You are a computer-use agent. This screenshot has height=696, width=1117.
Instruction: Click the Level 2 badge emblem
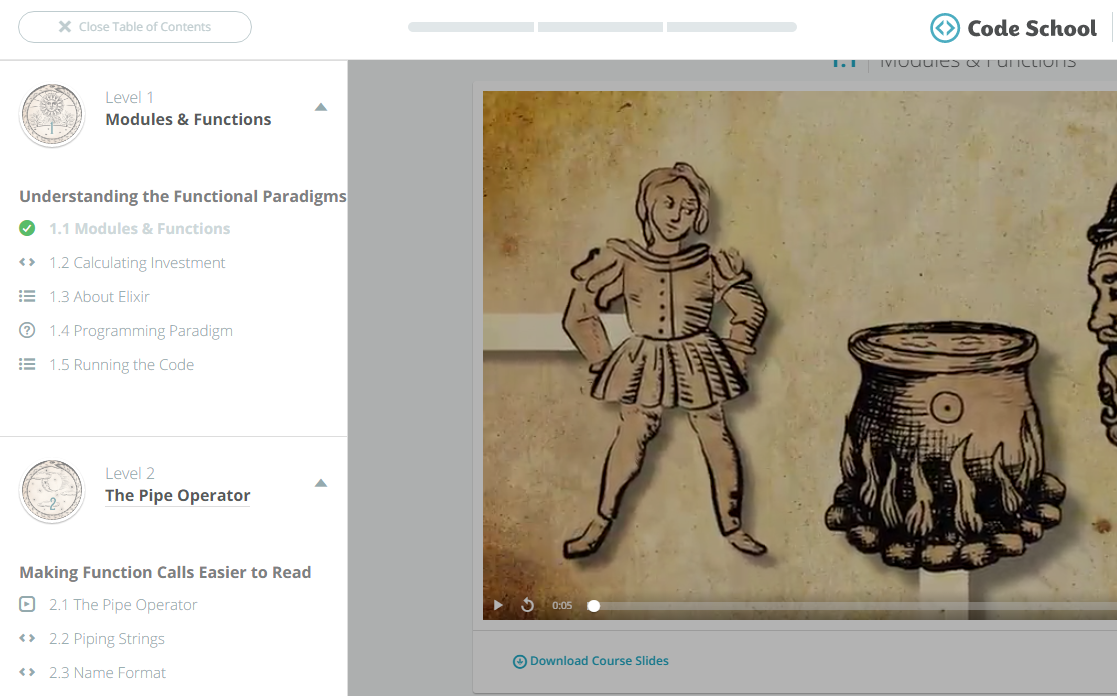[52, 492]
